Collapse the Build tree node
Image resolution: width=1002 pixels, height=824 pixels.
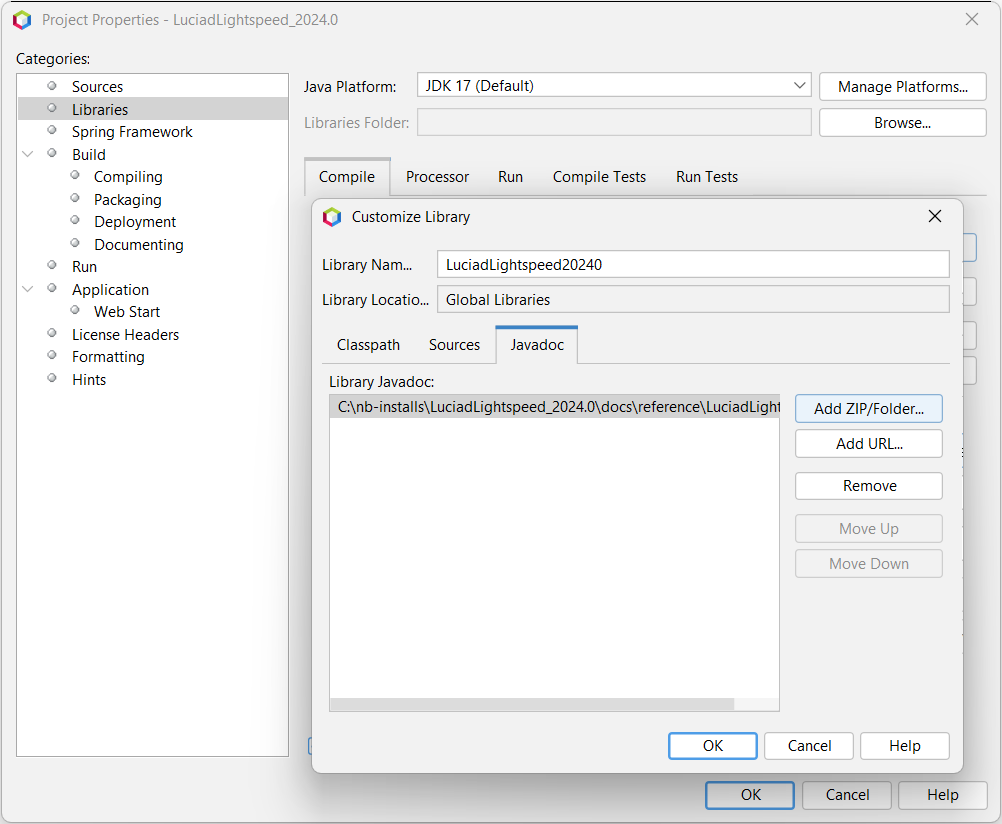pyautogui.click(x=27, y=154)
